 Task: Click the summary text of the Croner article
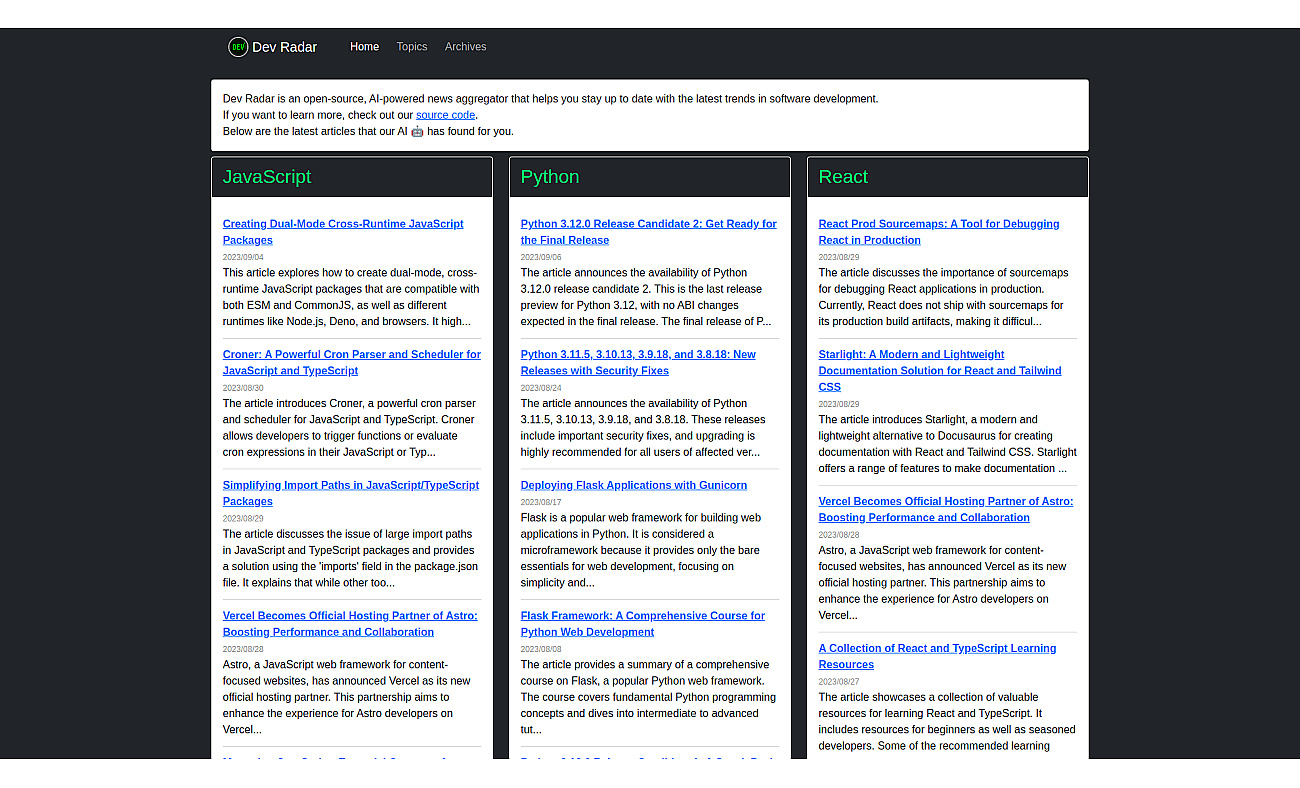tap(350, 428)
